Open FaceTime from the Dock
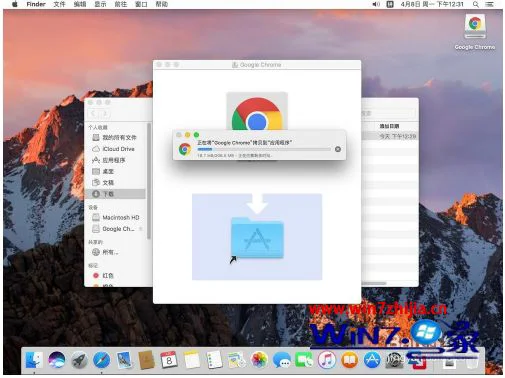Viewport: 505px width, 378px height. [304, 360]
